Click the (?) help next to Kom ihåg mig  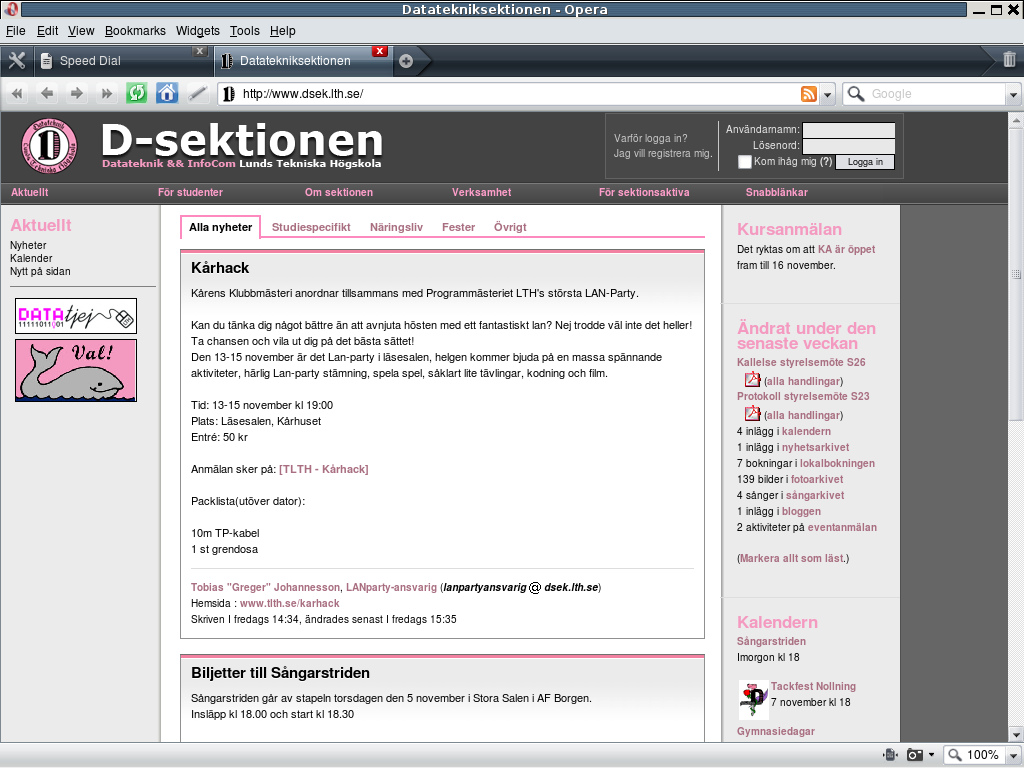[x=826, y=162]
